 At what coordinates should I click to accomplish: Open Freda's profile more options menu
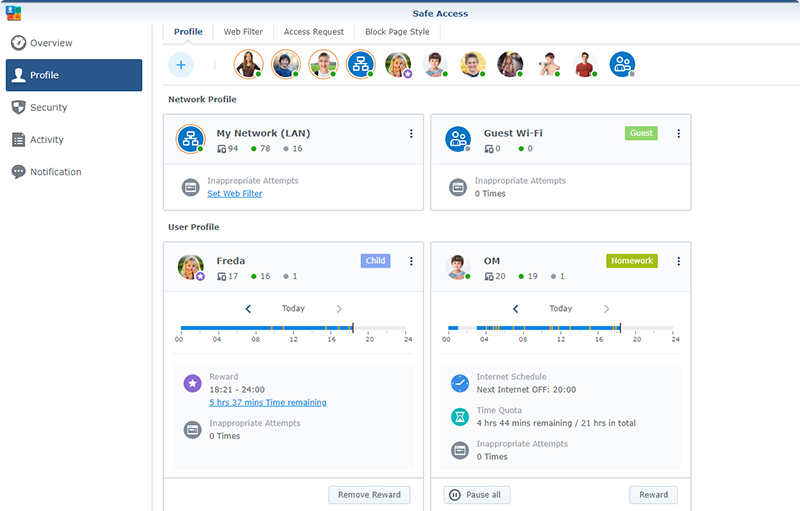tap(411, 262)
